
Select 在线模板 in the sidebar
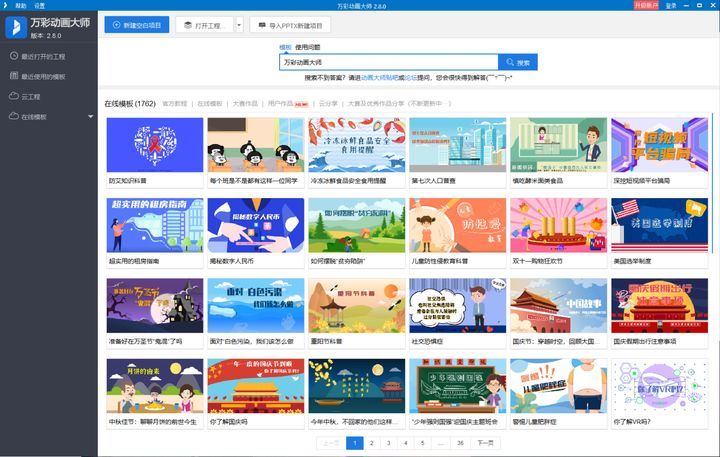point(28,117)
